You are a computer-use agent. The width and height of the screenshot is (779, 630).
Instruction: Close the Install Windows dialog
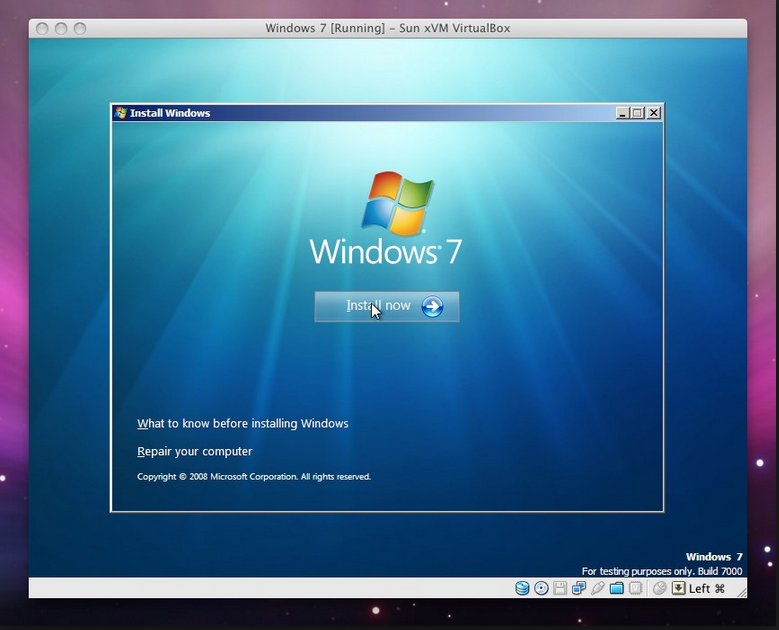pos(654,113)
